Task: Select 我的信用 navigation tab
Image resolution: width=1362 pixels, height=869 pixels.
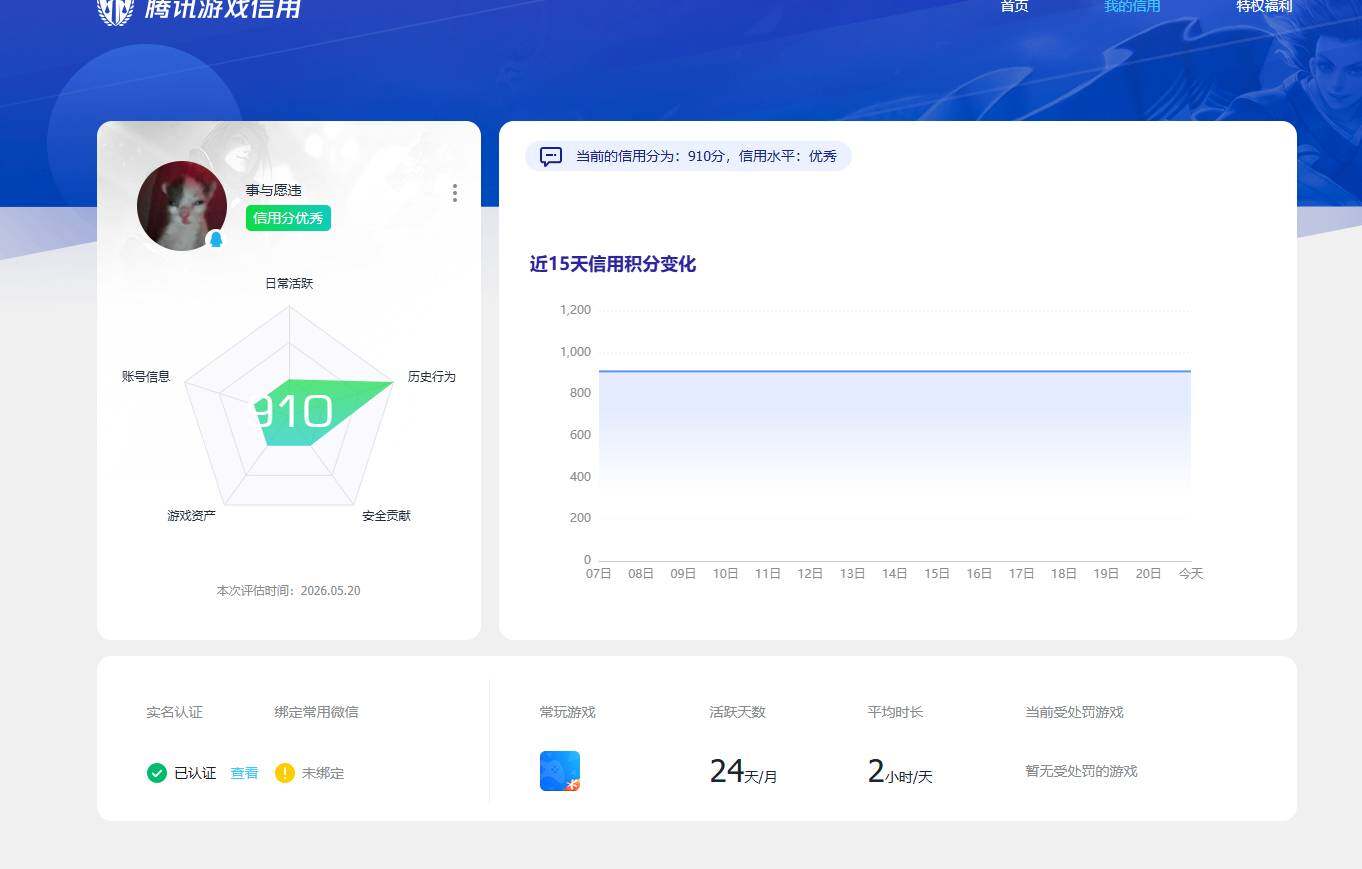Action: click(1132, 6)
